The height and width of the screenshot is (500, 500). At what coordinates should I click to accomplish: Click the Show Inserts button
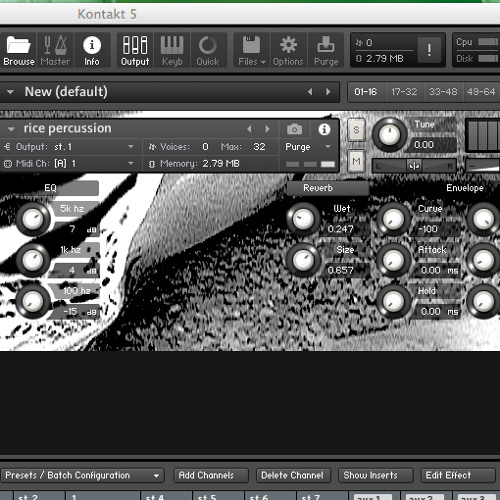375,475
